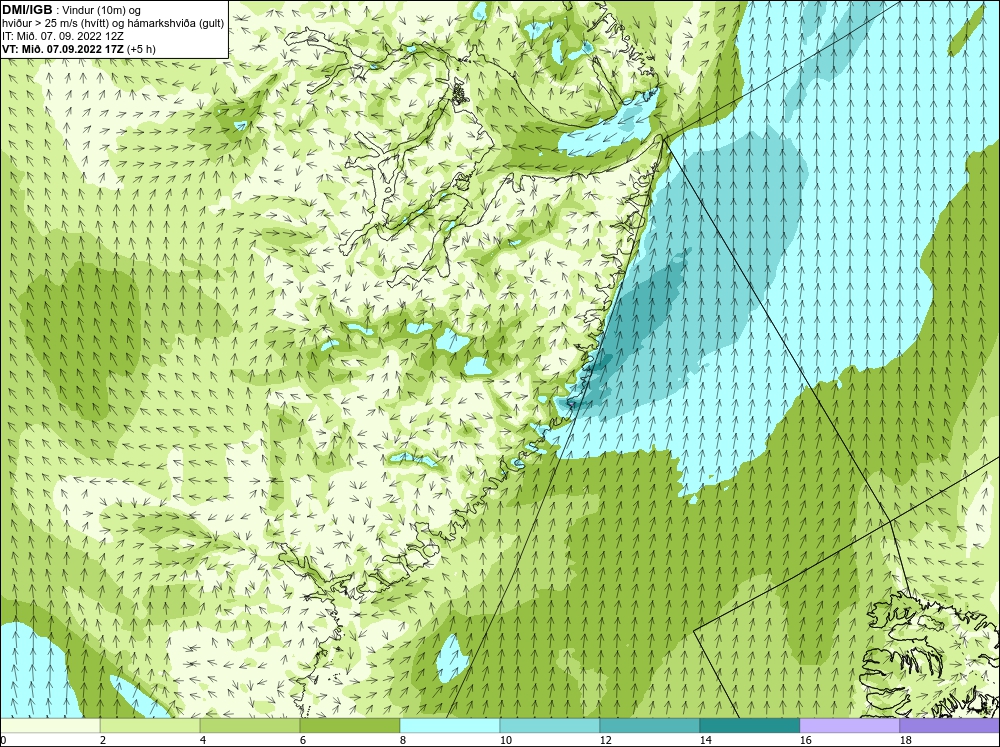The height and width of the screenshot is (747, 1000).
Task: Click the 10-12 m/s cyan legend swatch
Action: coord(550,726)
